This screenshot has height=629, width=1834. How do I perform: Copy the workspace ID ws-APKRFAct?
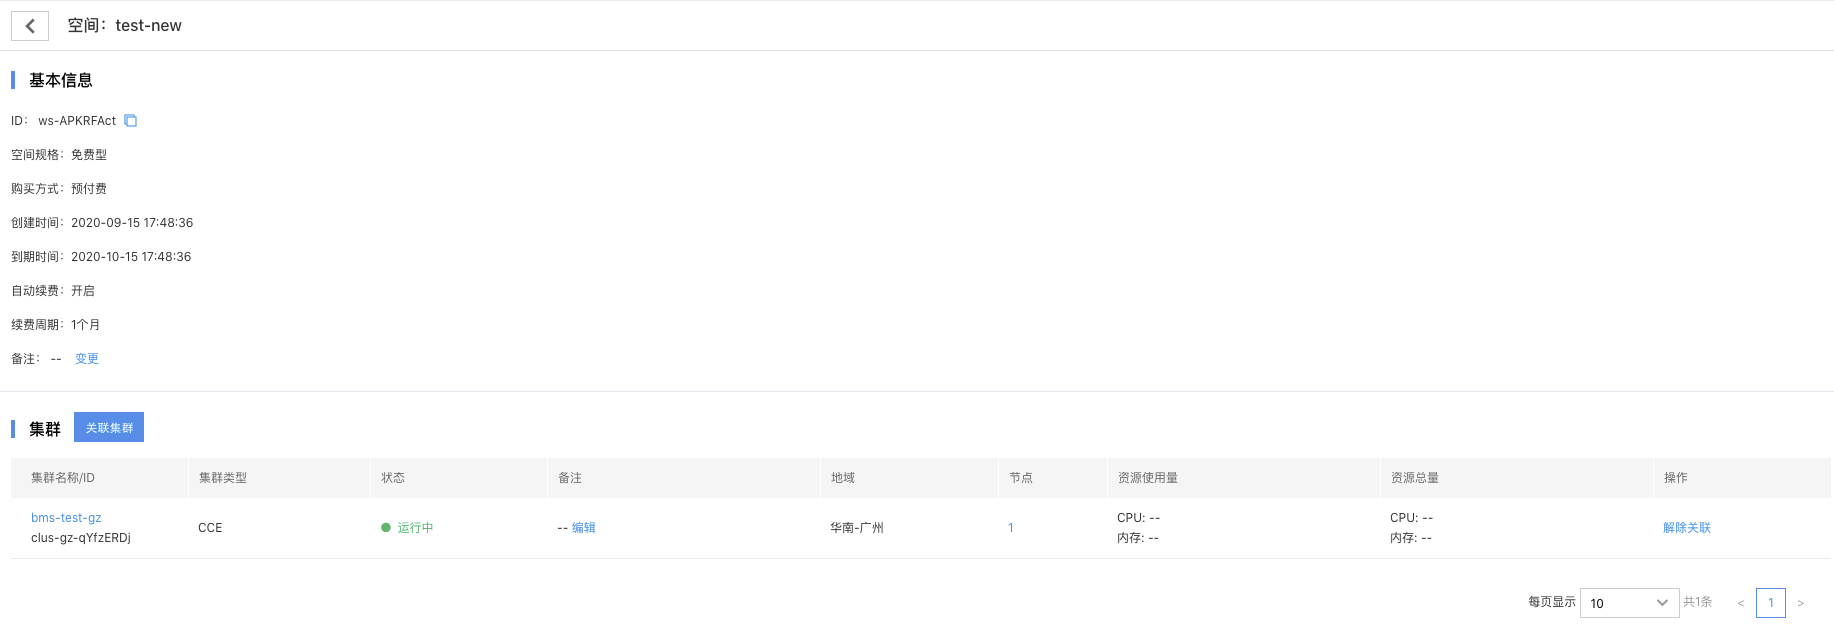[130, 121]
